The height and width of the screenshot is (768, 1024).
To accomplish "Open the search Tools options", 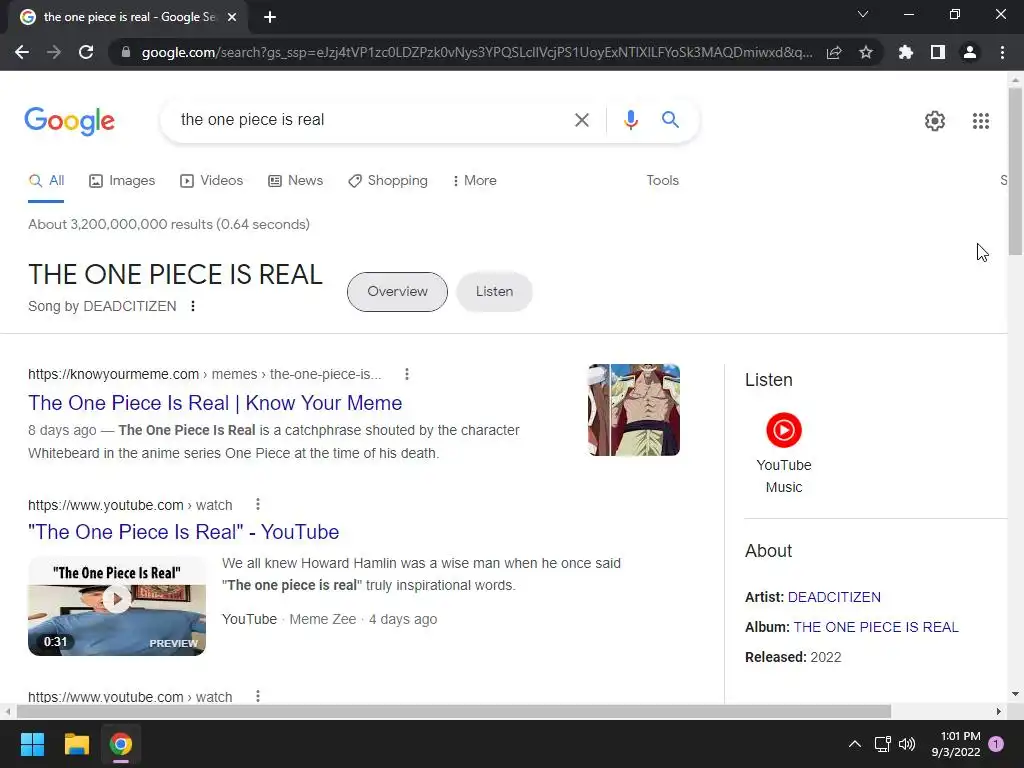I will coord(662,180).
